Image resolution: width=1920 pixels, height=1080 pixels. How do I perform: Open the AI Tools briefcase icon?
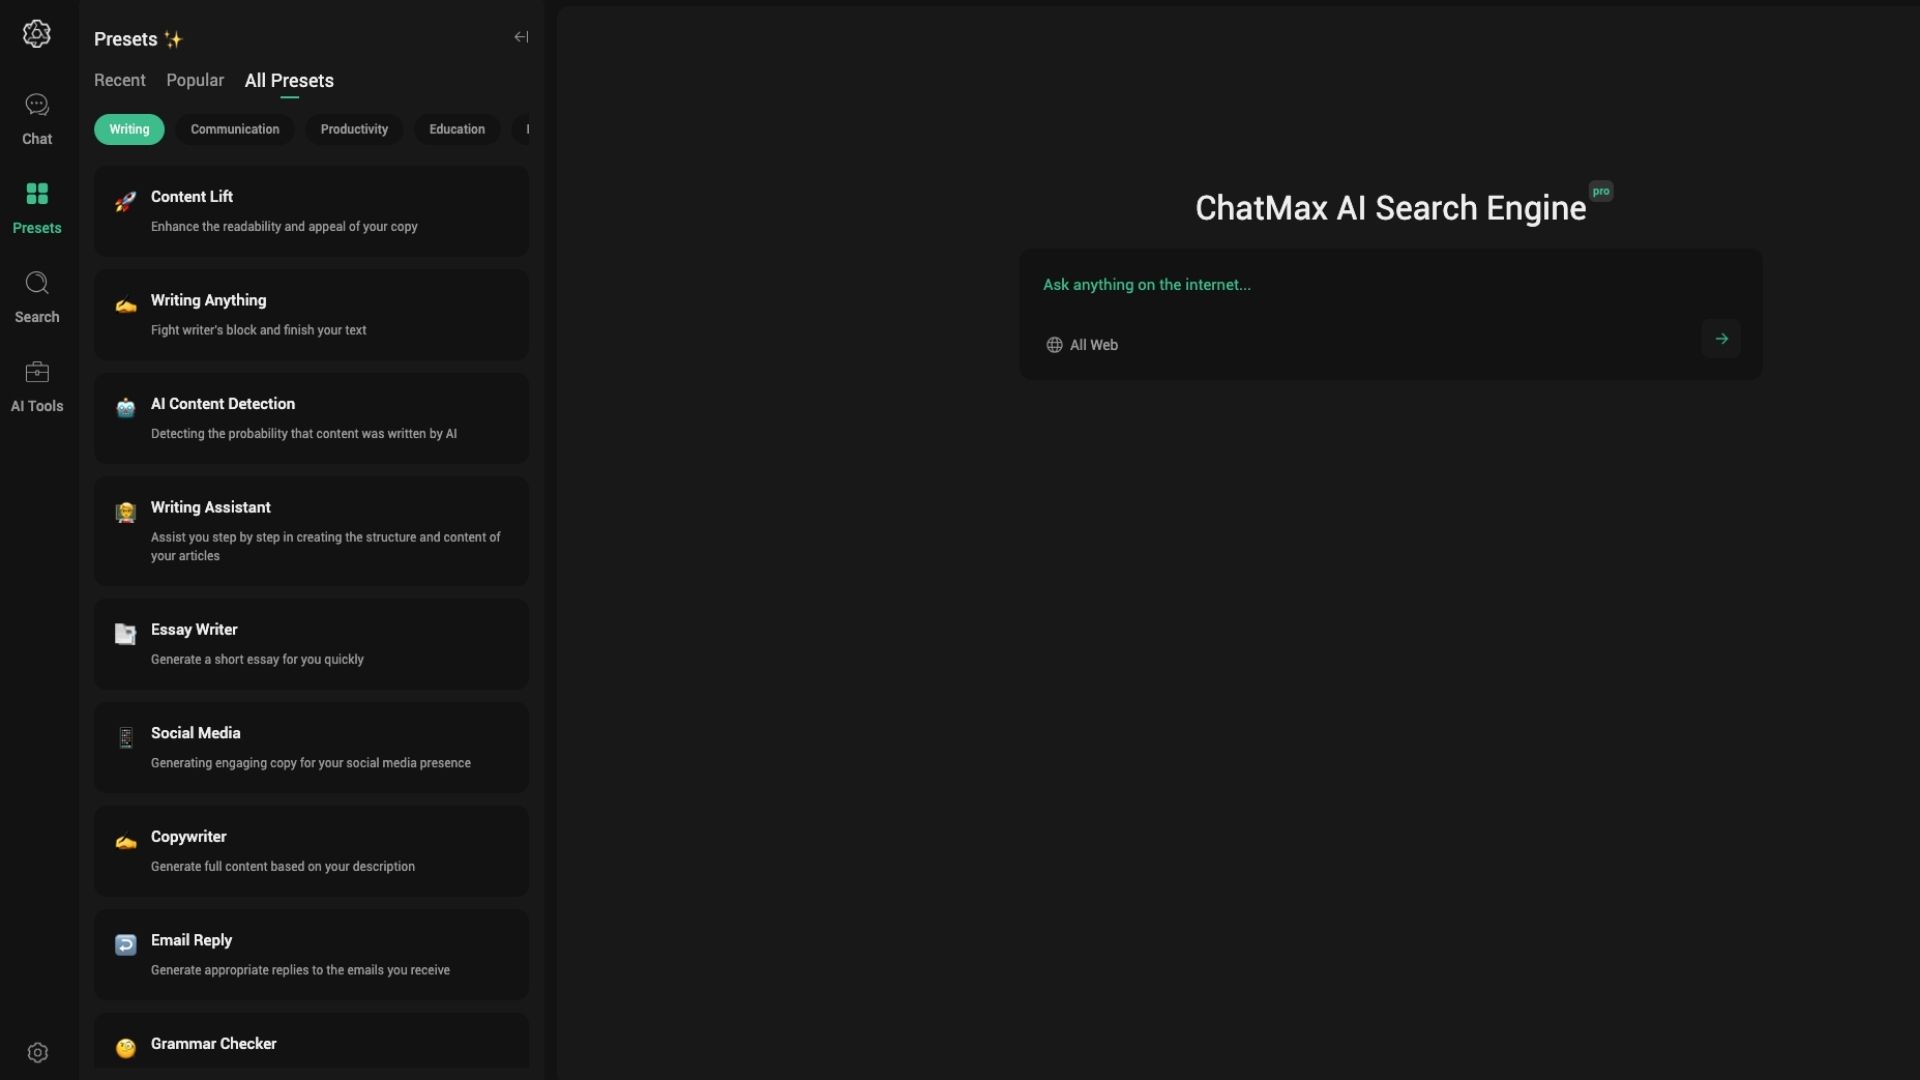pos(37,372)
